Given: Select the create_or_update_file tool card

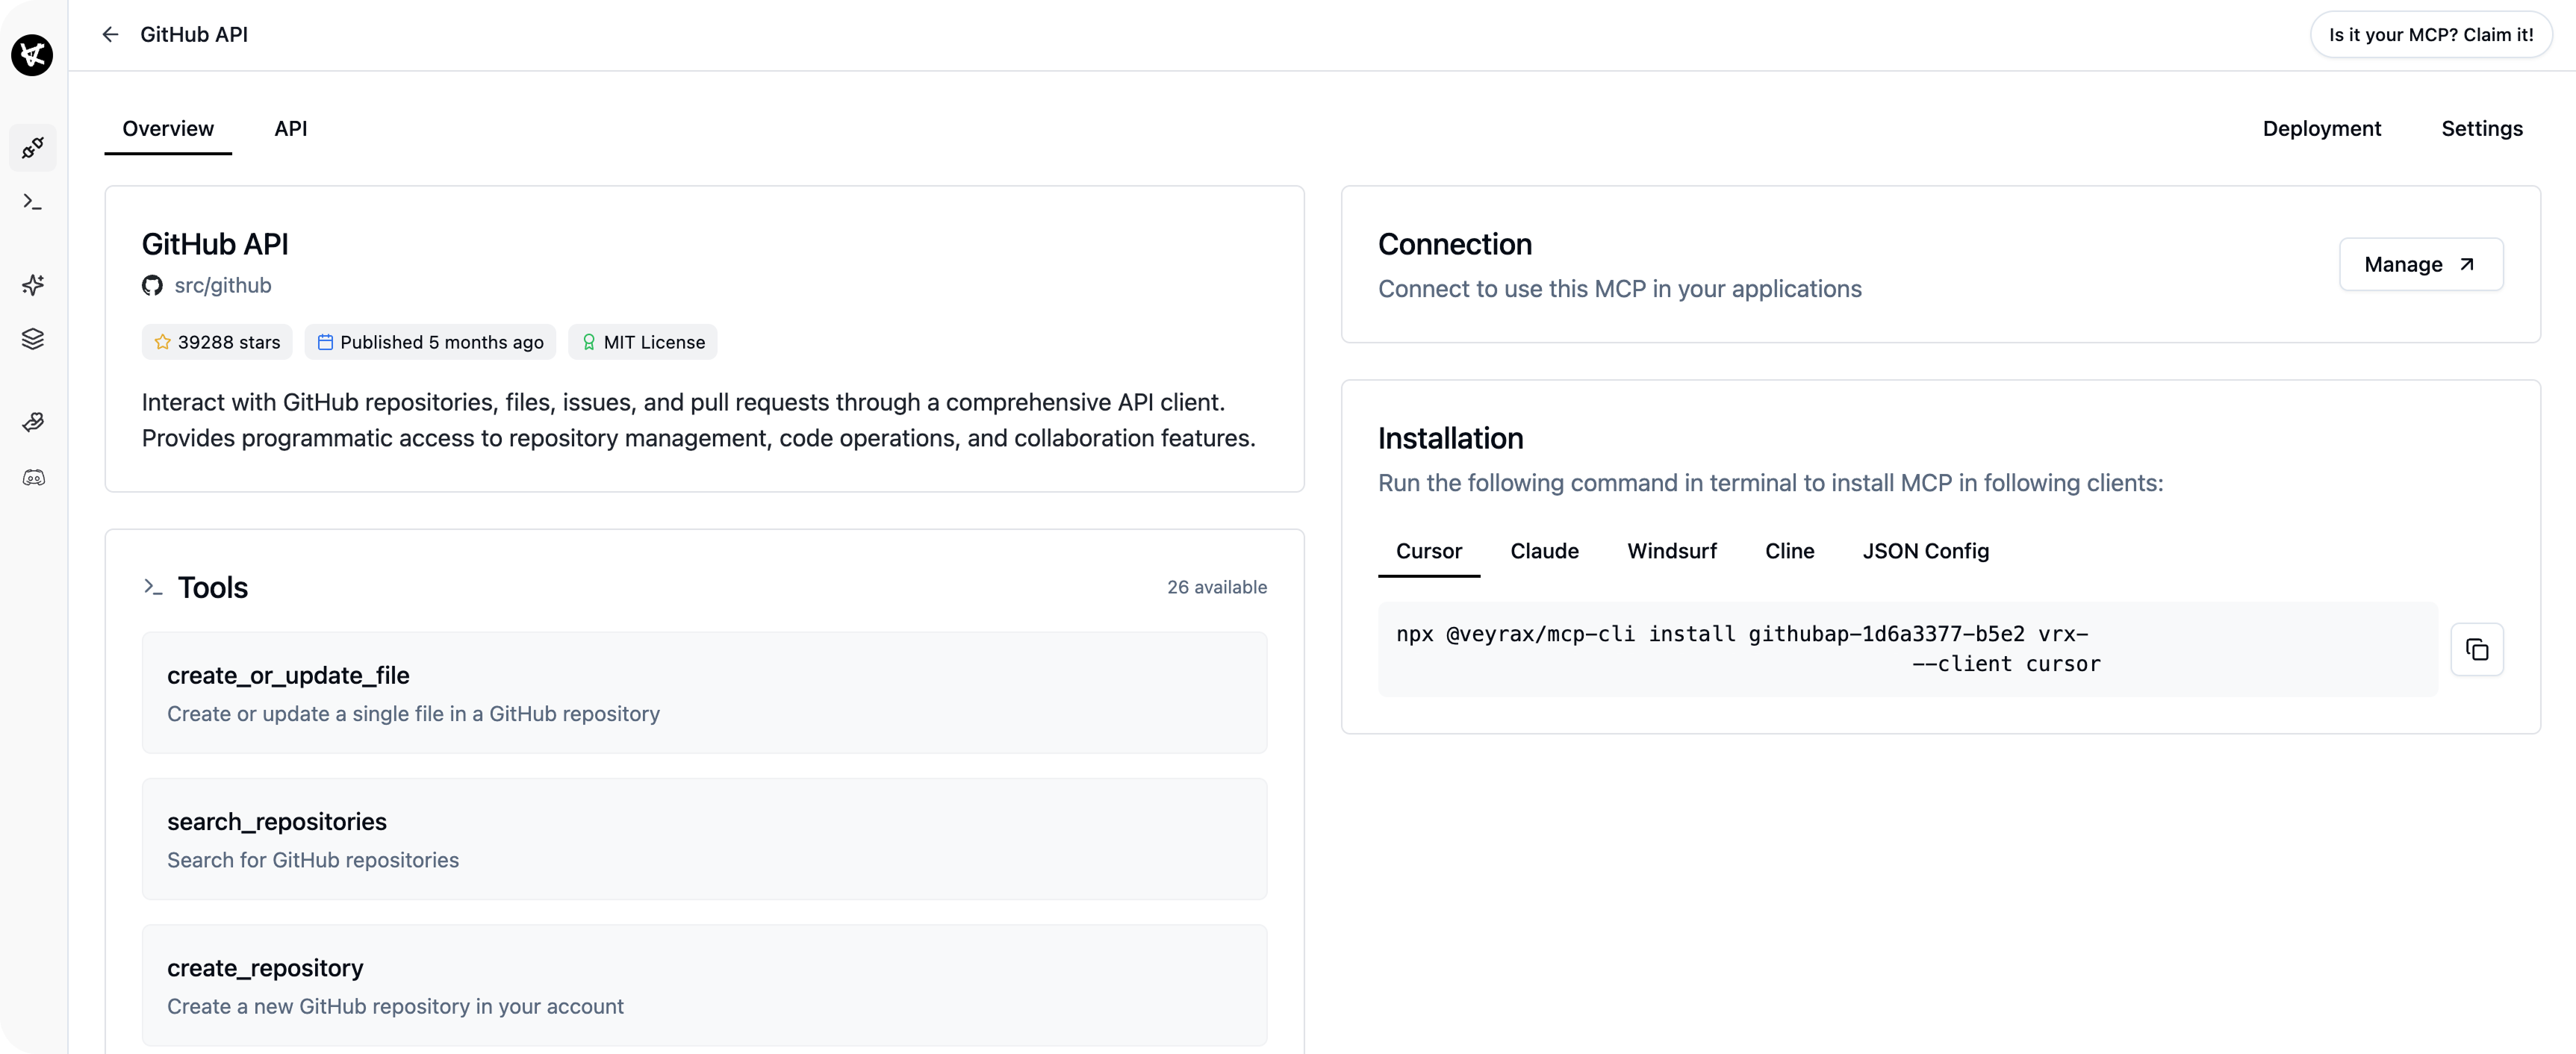Looking at the screenshot, I should click(x=704, y=692).
